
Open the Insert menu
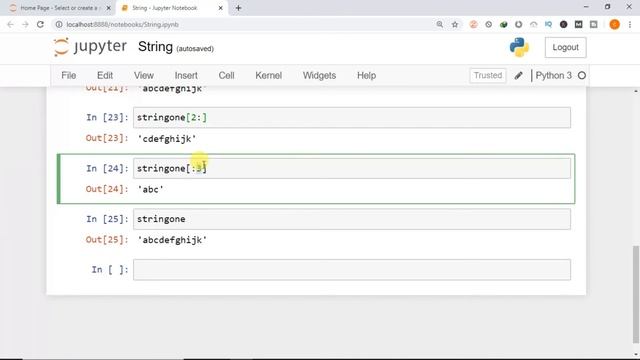tap(186, 76)
